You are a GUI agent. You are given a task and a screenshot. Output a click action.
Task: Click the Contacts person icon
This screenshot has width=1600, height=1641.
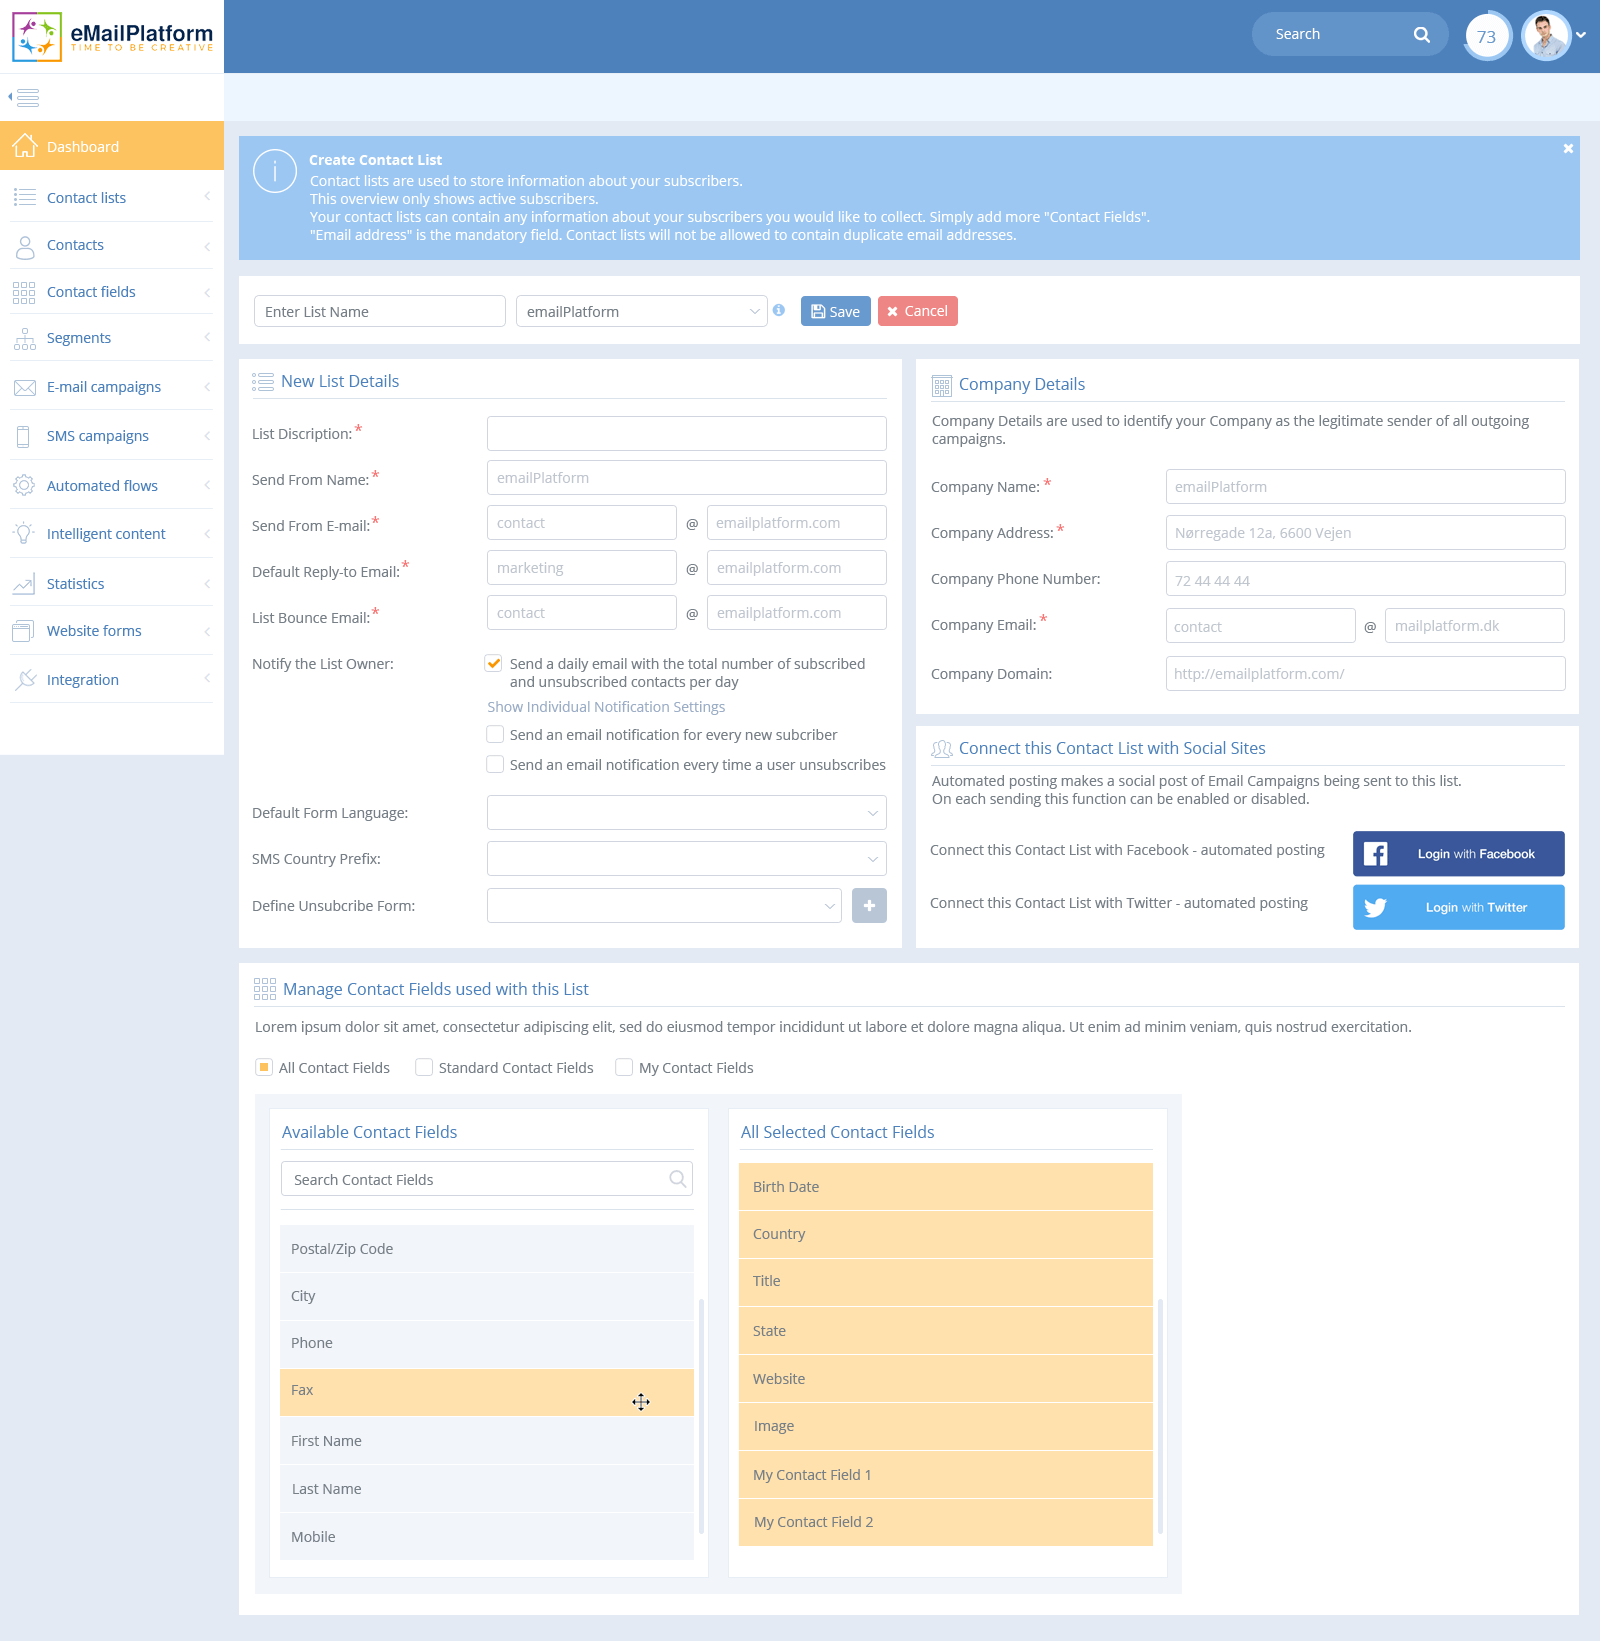pyautogui.click(x=25, y=246)
